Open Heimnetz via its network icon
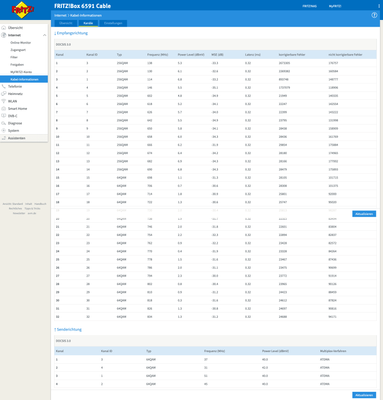This screenshot has width=383, height=400. tap(4, 94)
